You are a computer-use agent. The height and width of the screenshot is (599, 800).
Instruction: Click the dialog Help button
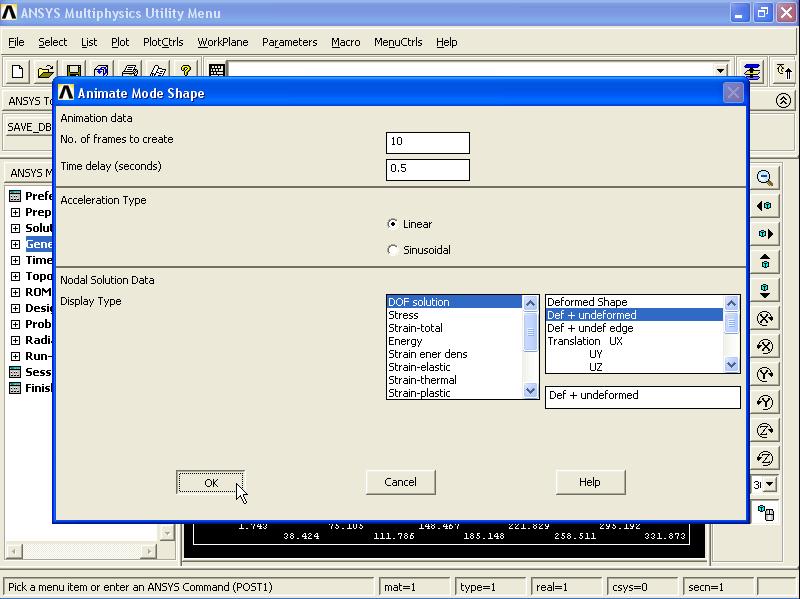[590, 482]
